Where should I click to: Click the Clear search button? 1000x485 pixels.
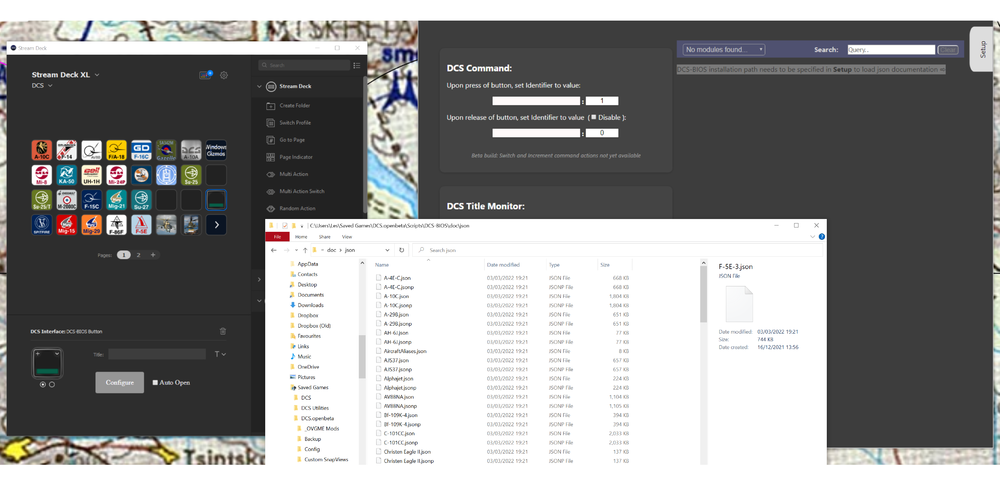pyautogui.click(x=948, y=49)
